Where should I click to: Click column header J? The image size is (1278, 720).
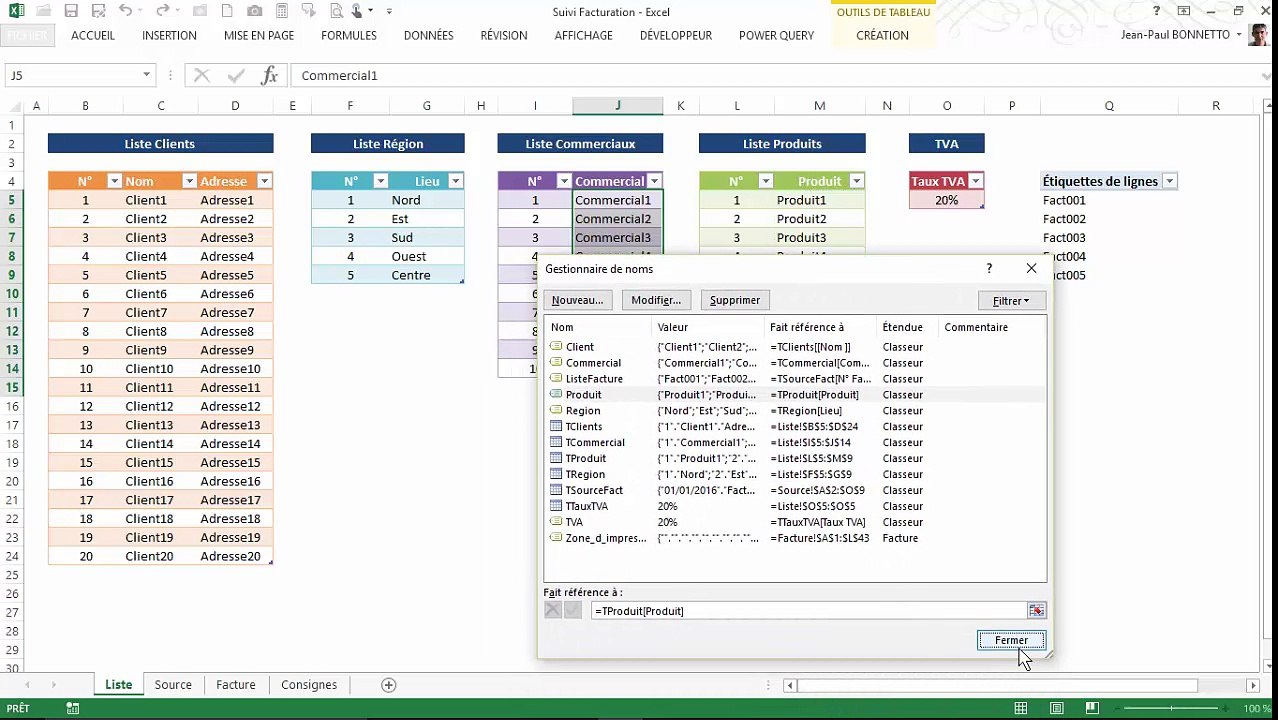point(617,106)
